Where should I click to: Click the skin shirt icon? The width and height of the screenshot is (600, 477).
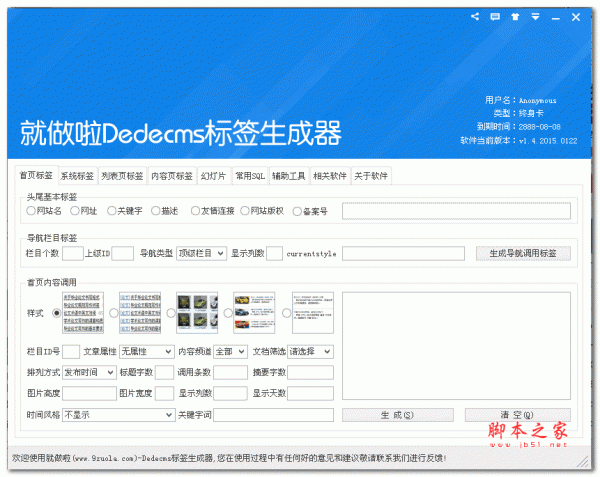coord(515,16)
